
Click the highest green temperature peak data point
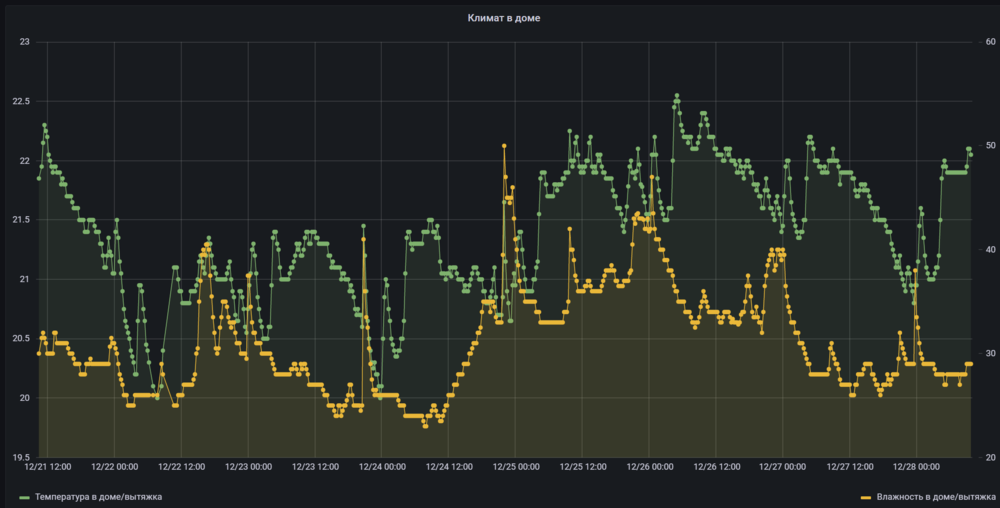(x=677, y=96)
